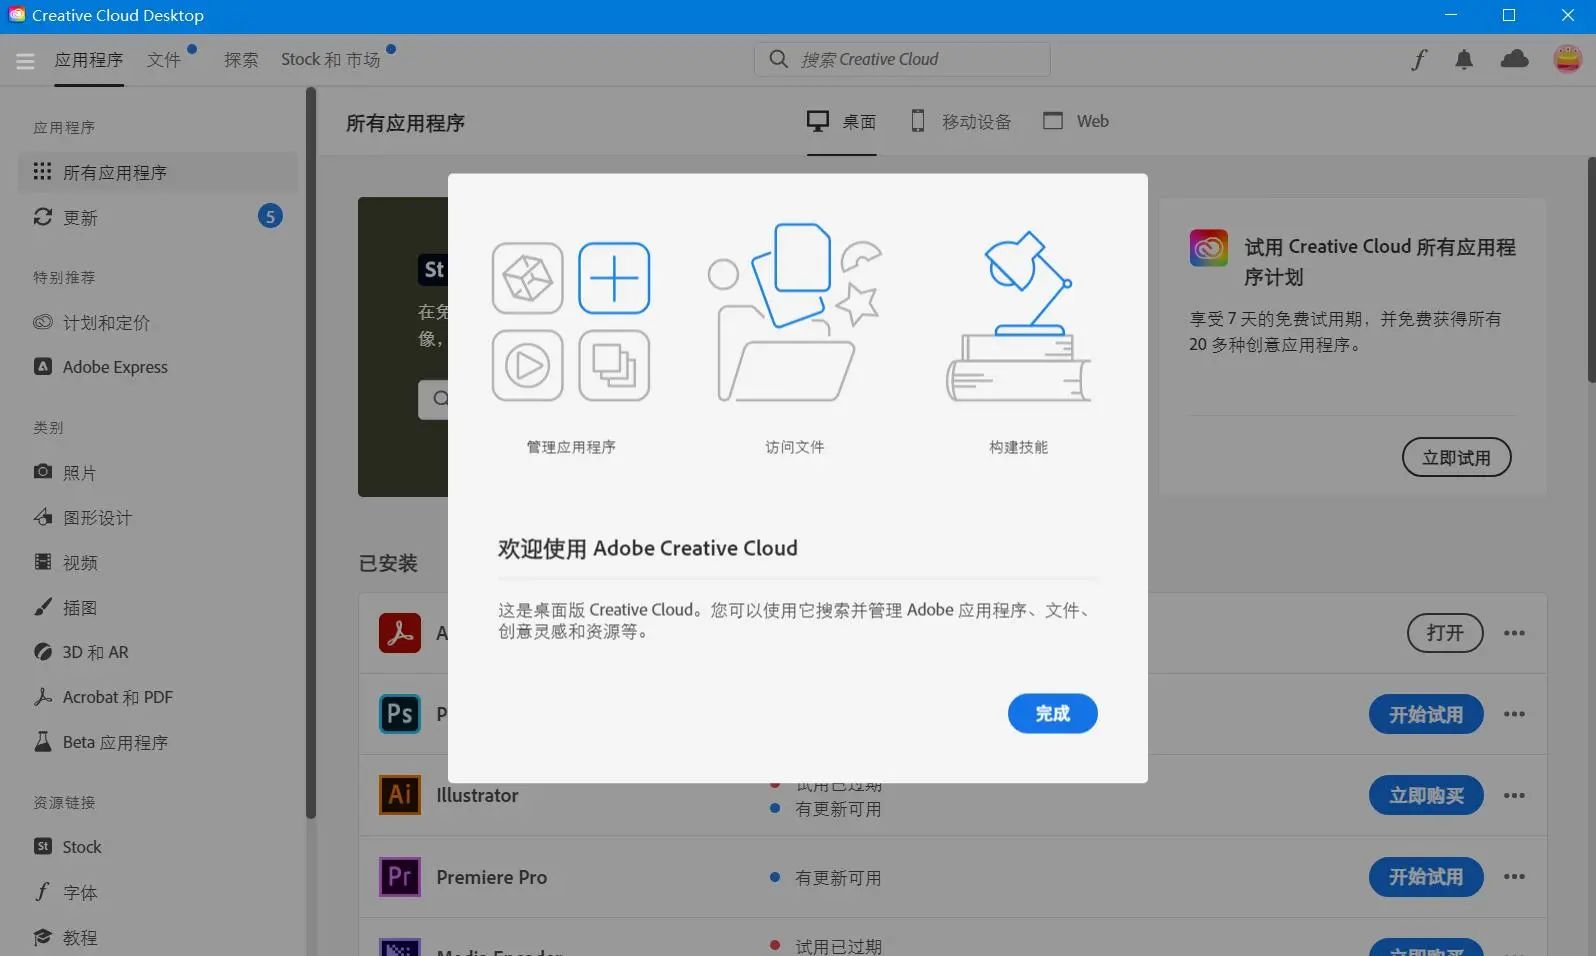Switch to the Stock 和 市场 tab
Image resolution: width=1596 pixels, height=956 pixels.
[331, 60]
